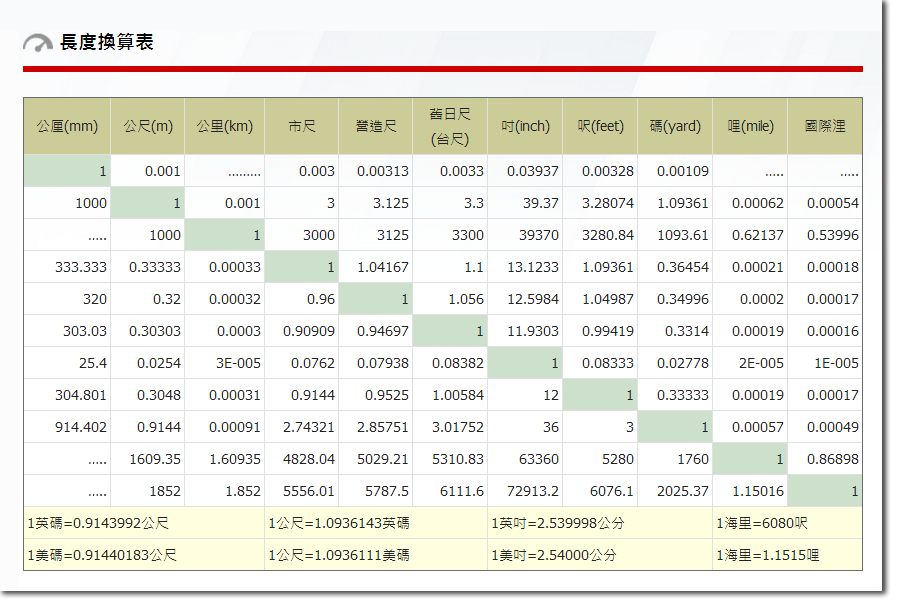Click the 長度換算表 page title
This screenshot has width=900, height=600.
point(107,42)
